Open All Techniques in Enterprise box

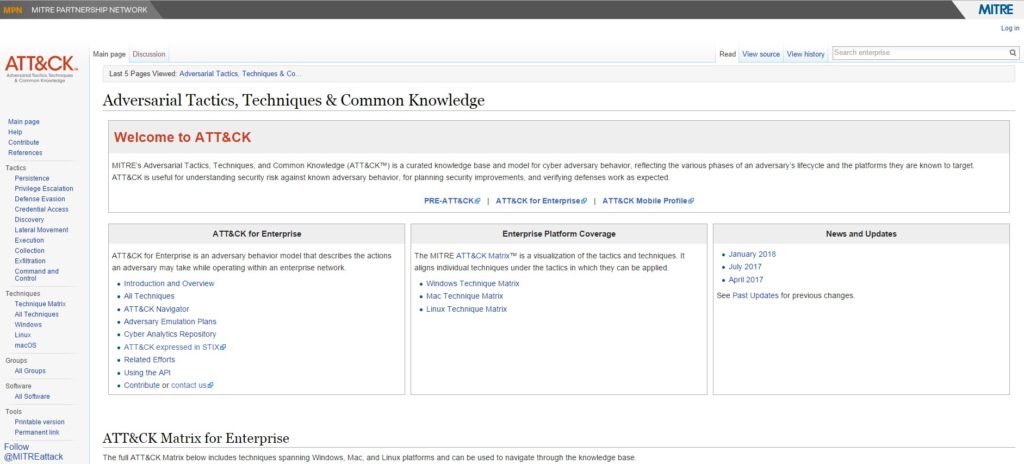tap(149, 296)
